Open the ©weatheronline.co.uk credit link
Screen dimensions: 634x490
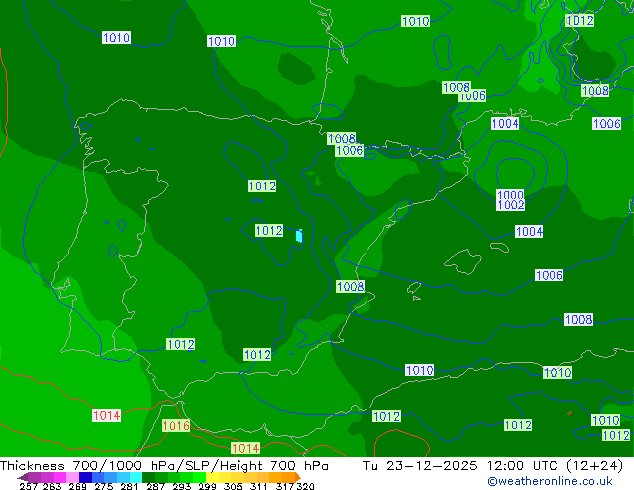coord(550,481)
